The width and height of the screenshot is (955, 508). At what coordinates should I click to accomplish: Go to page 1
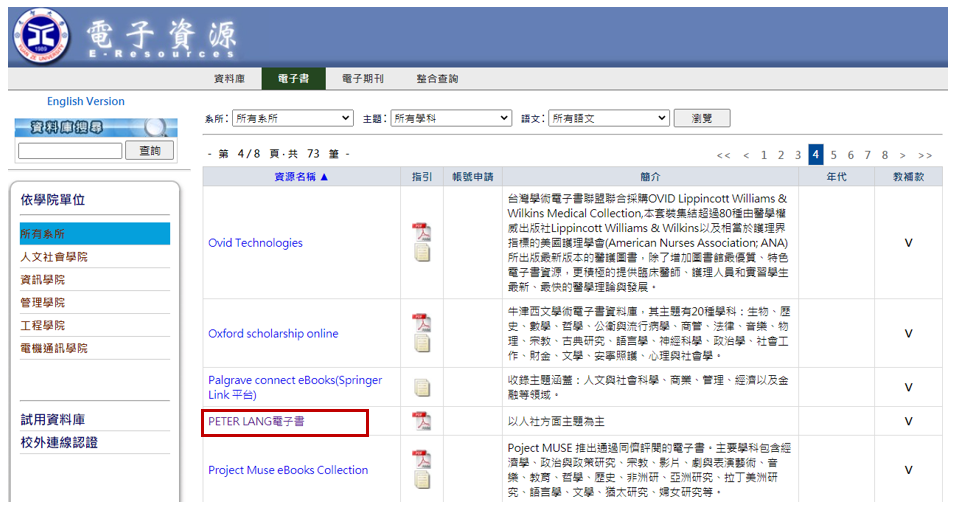(x=764, y=155)
